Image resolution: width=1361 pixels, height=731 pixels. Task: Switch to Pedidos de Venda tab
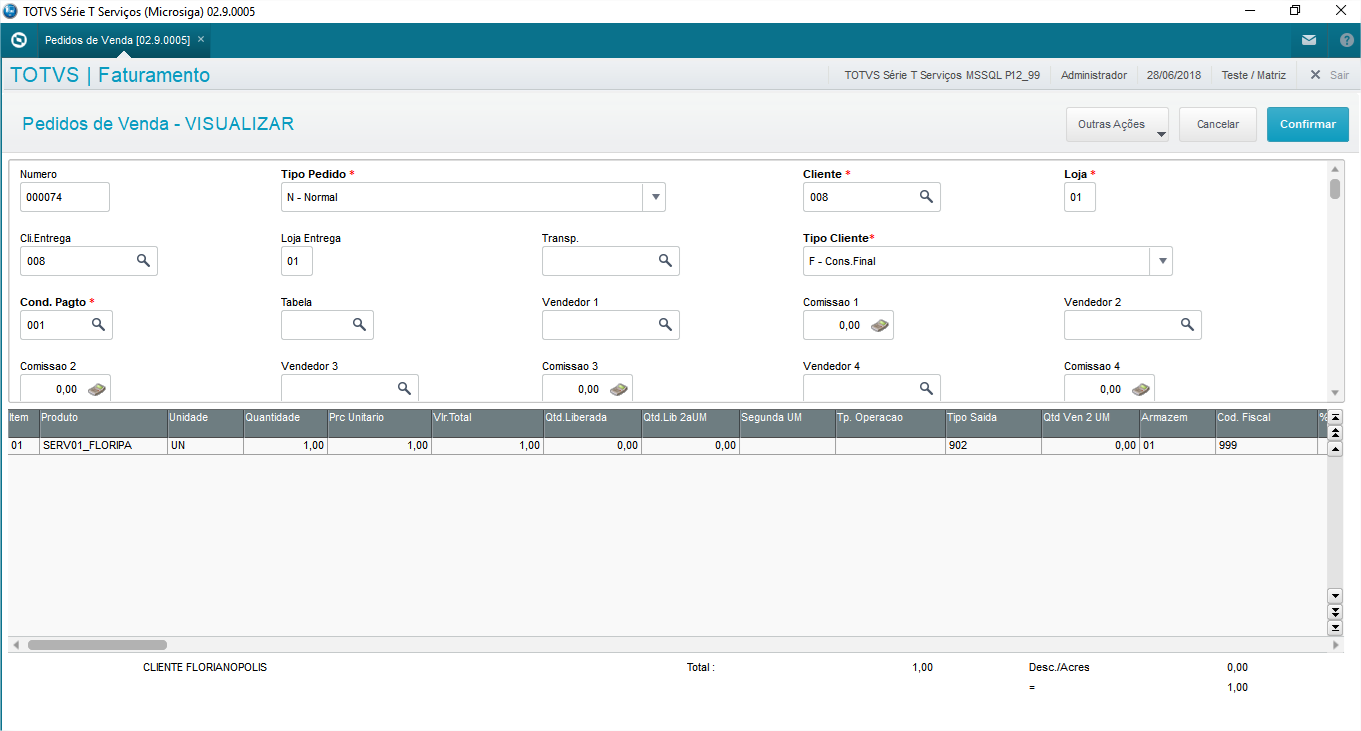pyautogui.click(x=117, y=40)
